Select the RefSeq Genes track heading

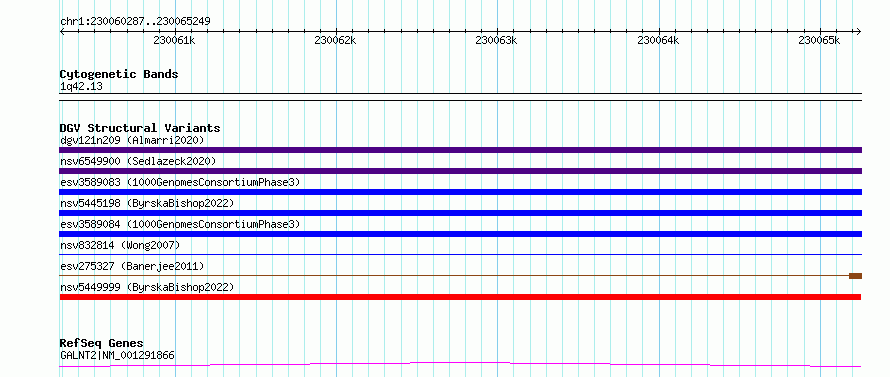[102, 344]
